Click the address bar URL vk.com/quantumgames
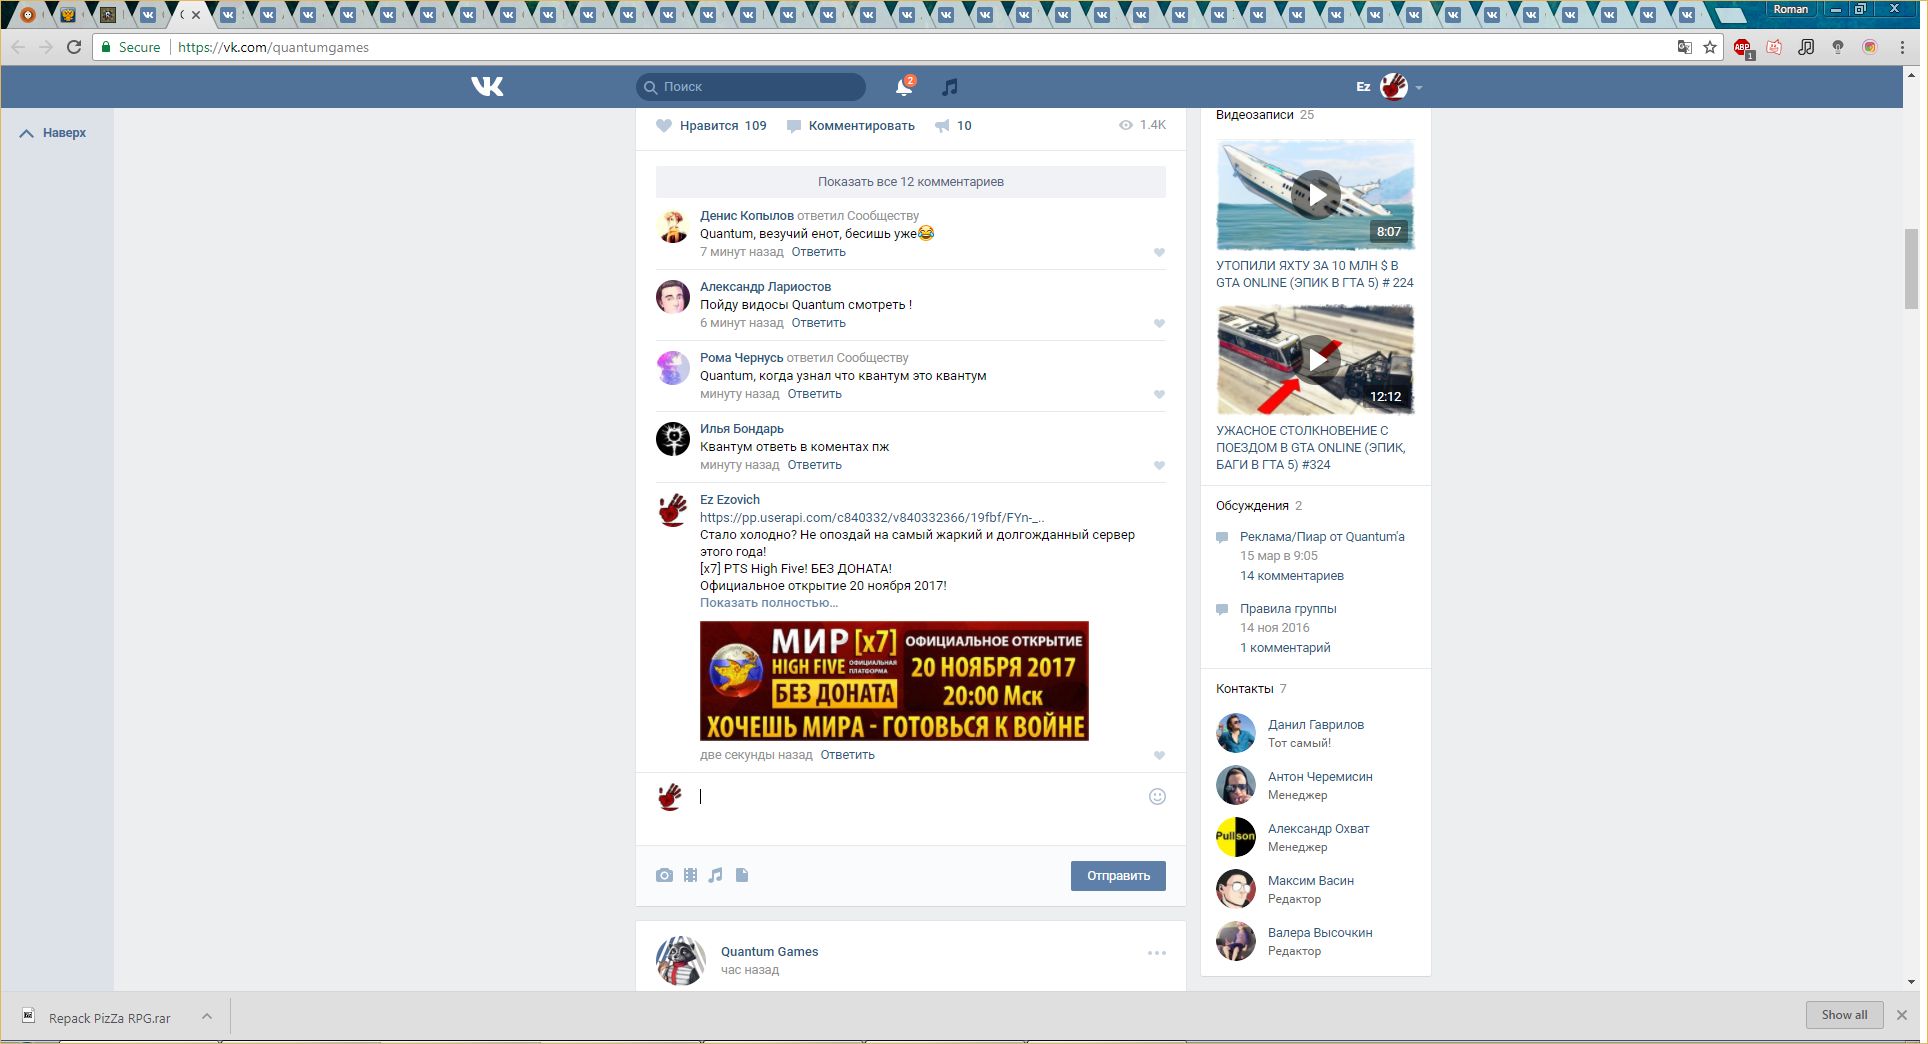 coord(273,47)
